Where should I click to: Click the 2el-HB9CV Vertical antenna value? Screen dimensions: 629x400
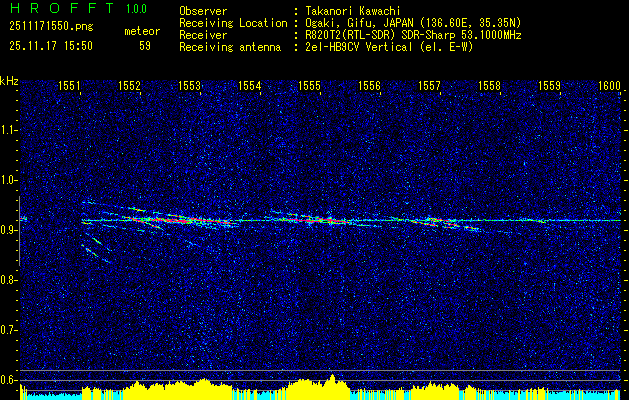(x=389, y=47)
